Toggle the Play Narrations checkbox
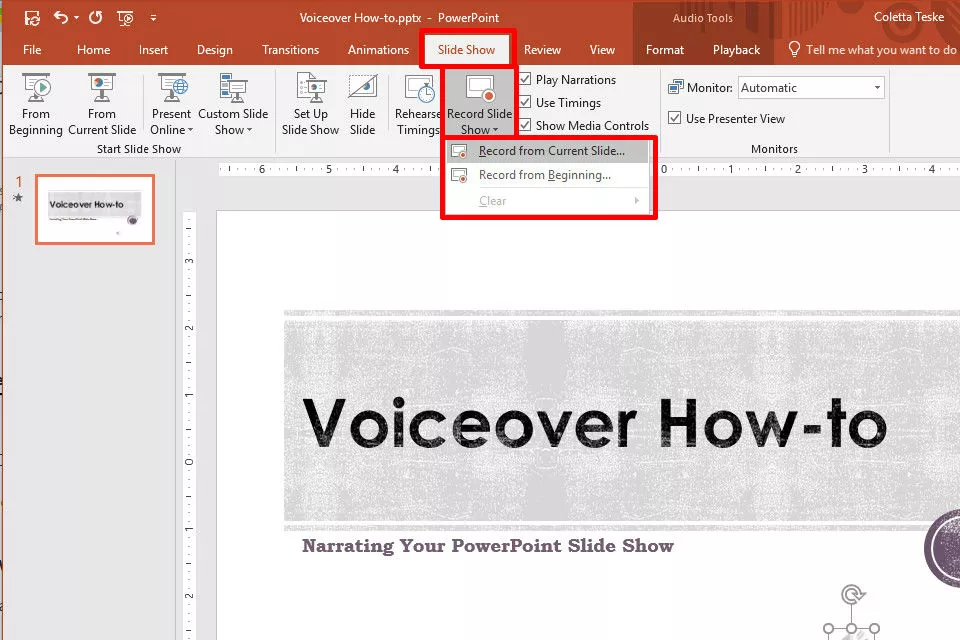This screenshot has width=960, height=640. (525, 80)
